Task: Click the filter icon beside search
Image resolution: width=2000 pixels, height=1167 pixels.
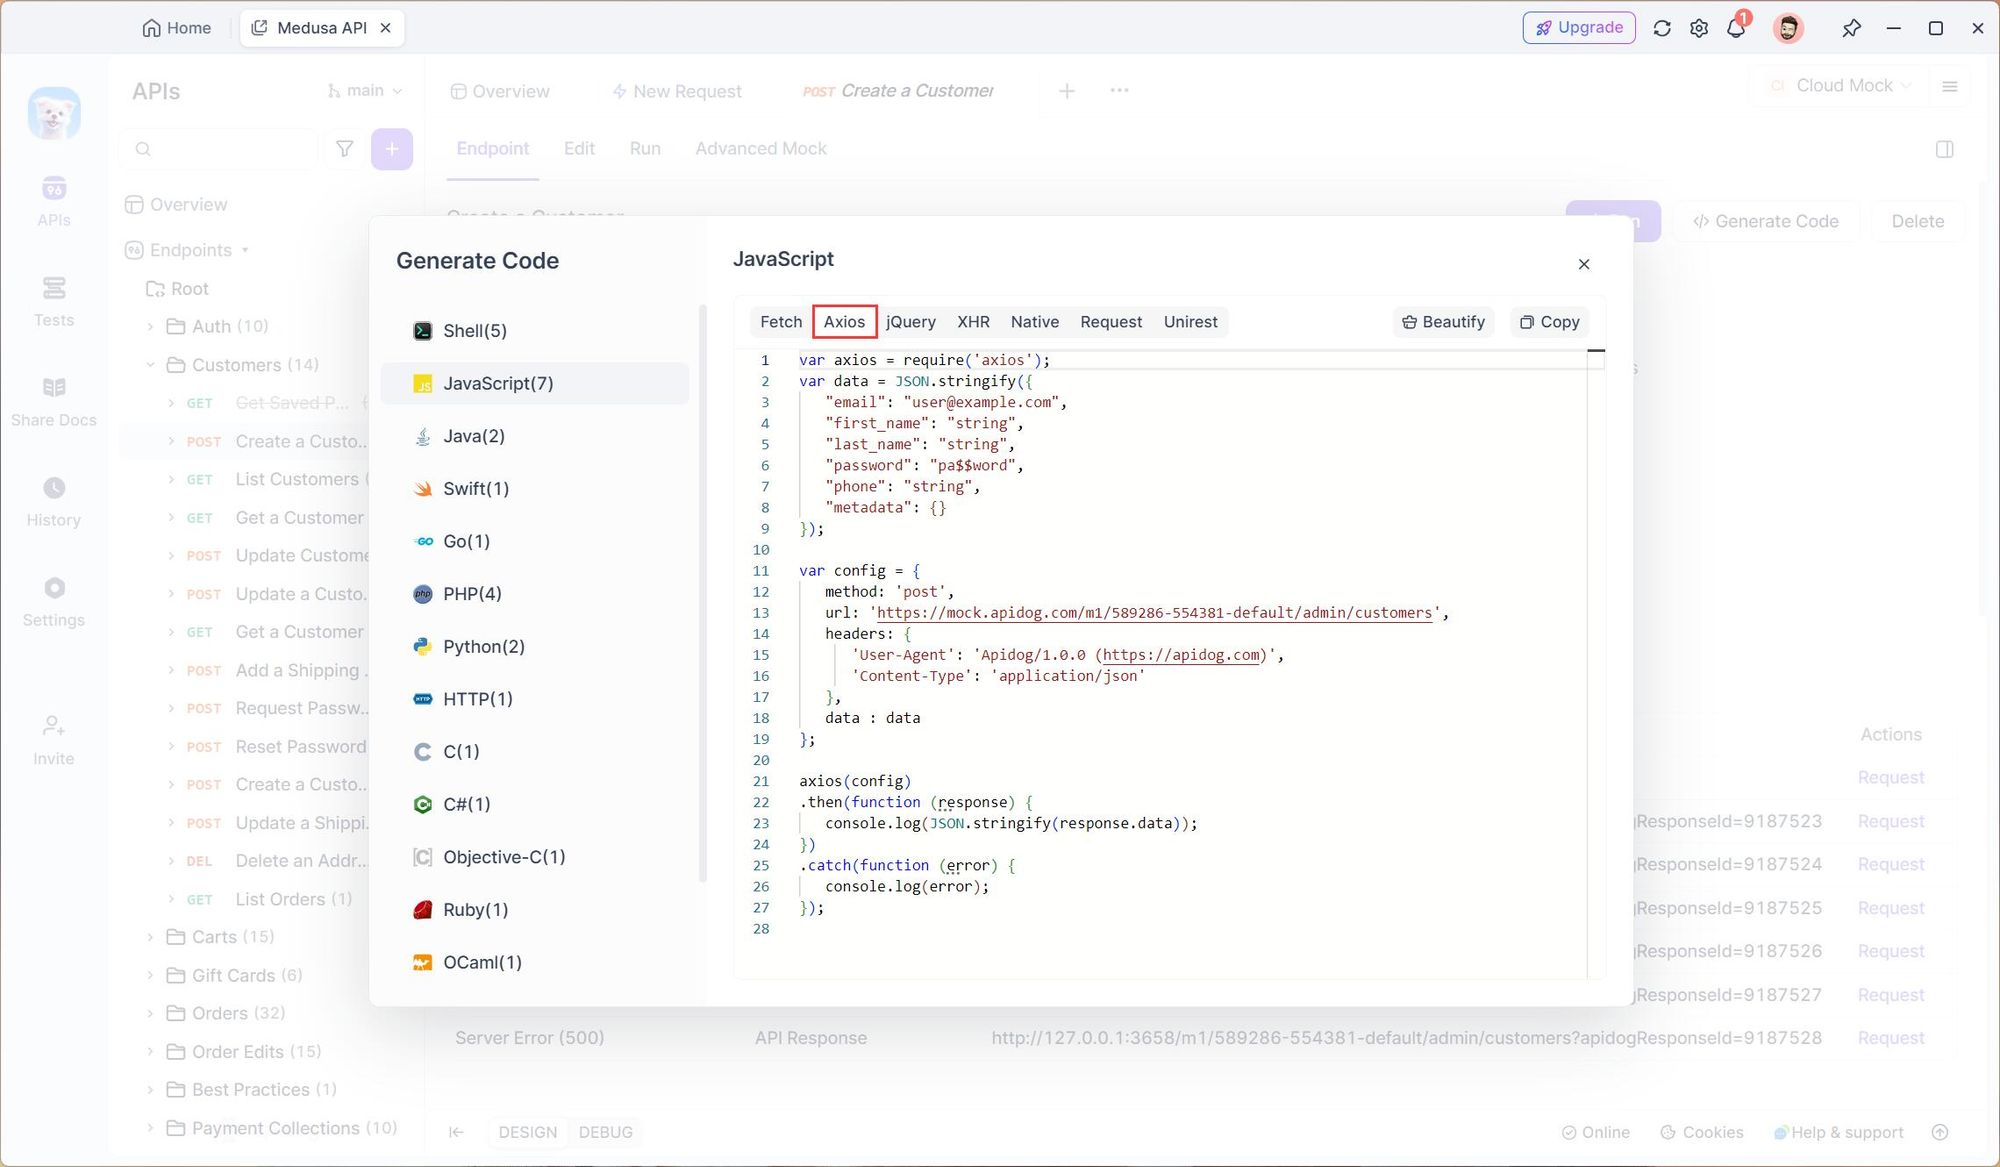Action: pyautogui.click(x=344, y=149)
